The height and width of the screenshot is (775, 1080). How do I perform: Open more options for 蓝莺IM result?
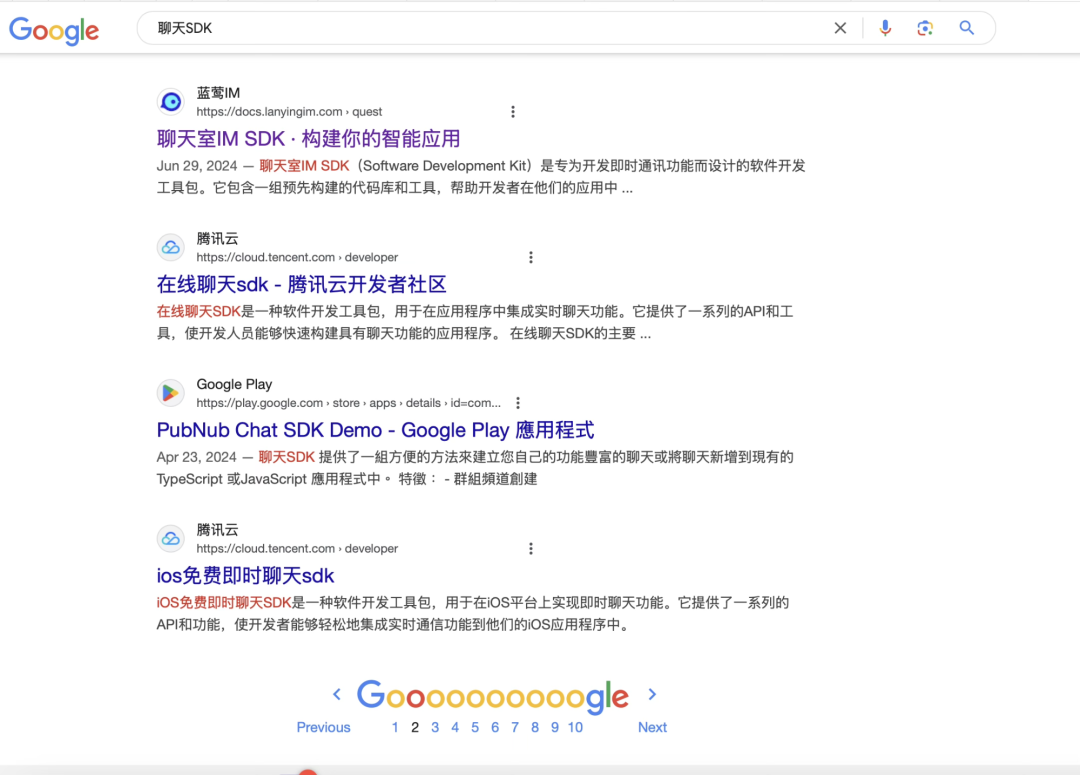[513, 112]
